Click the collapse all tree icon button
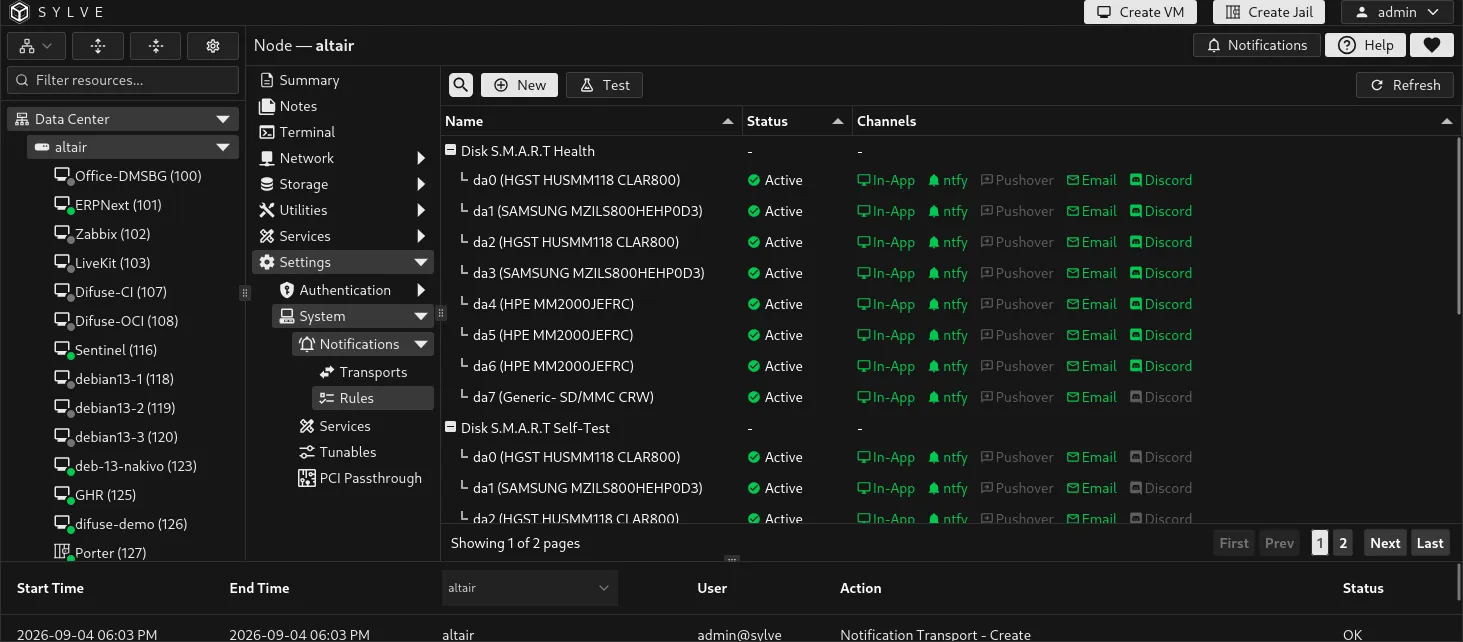The width and height of the screenshot is (1463, 642). tap(155, 46)
